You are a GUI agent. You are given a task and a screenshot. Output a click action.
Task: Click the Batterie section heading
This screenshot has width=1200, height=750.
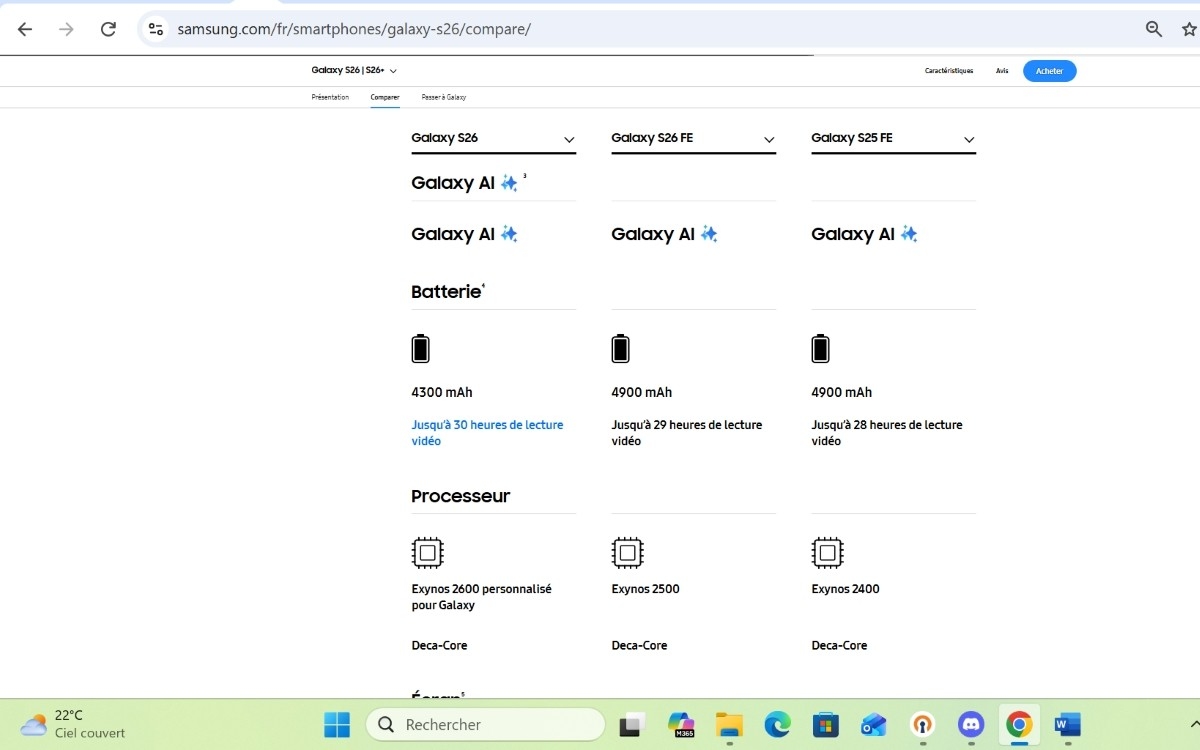tap(446, 292)
